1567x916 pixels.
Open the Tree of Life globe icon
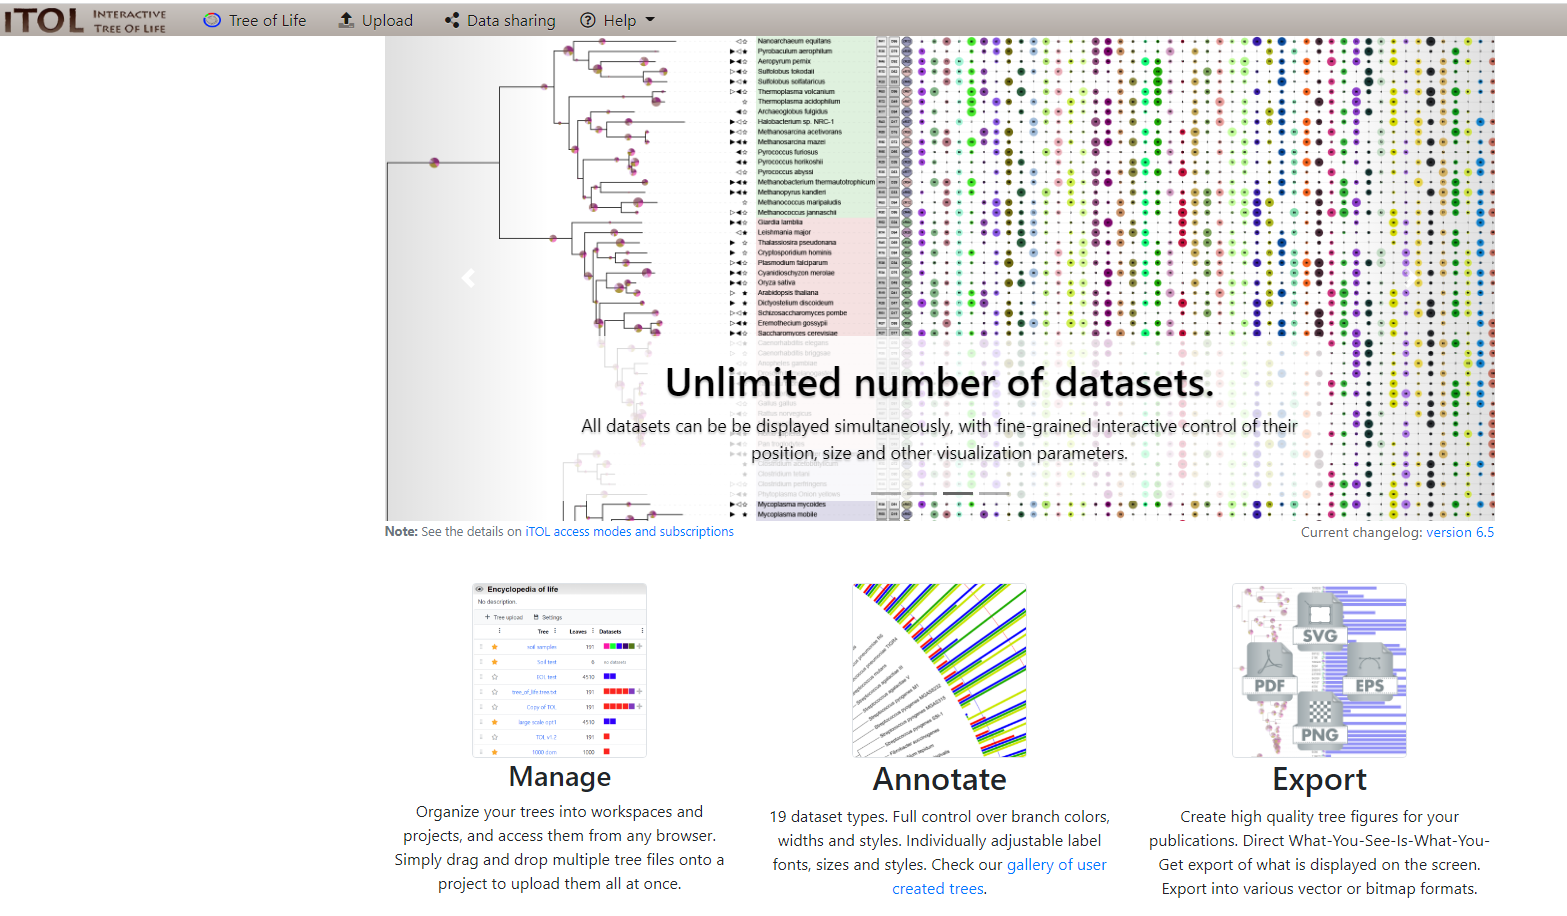(x=211, y=20)
